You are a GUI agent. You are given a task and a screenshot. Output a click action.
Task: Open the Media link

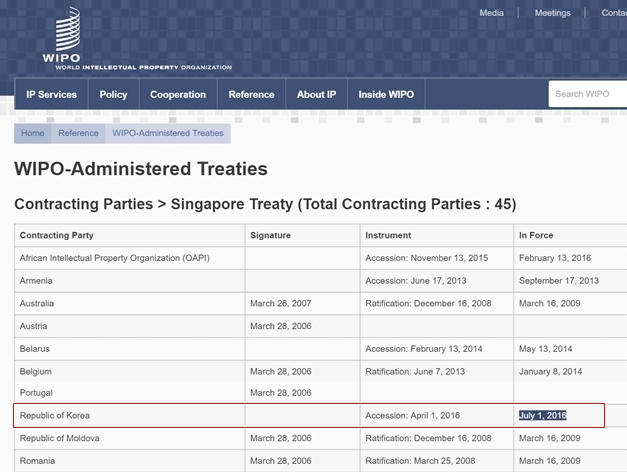click(491, 13)
